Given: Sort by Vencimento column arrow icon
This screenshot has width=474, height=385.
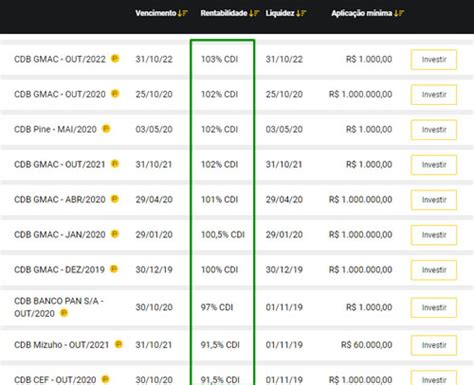Looking at the screenshot, I should point(183,13).
